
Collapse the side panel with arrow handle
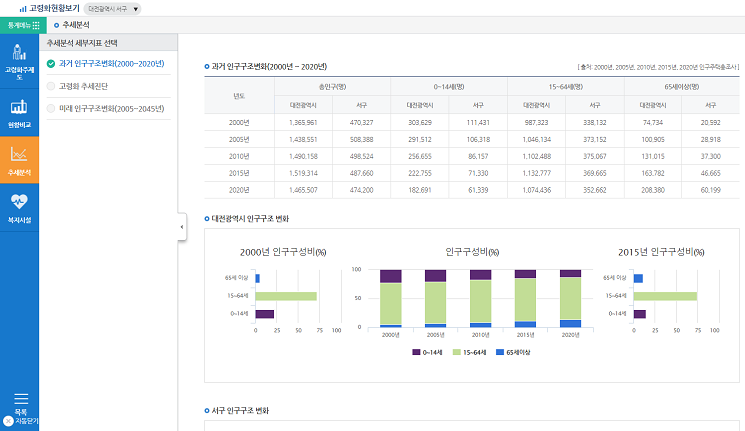click(182, 227)
